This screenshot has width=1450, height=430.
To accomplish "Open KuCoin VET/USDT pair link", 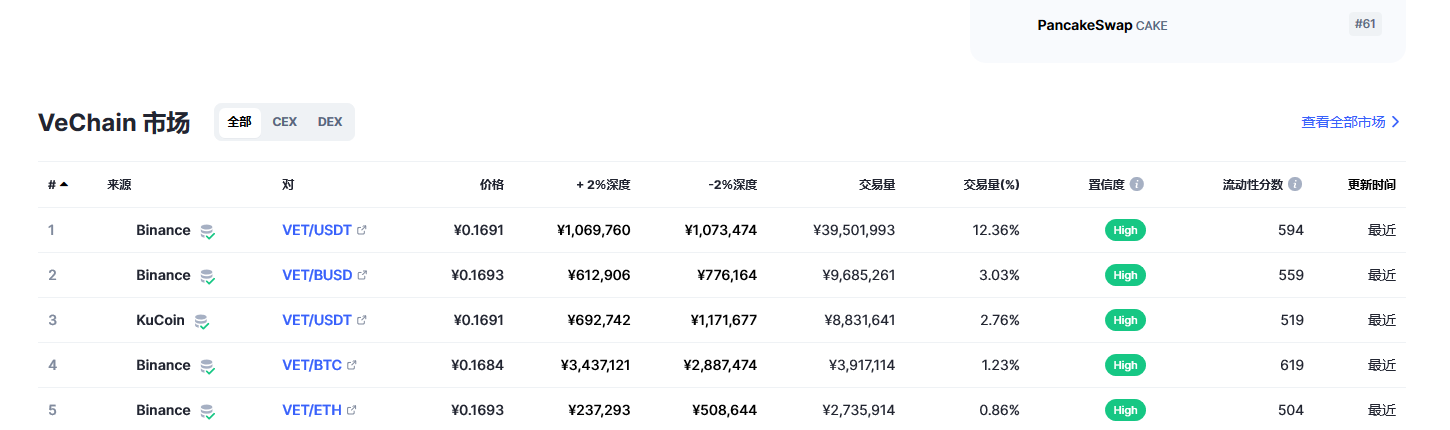I will pos(317,320).
